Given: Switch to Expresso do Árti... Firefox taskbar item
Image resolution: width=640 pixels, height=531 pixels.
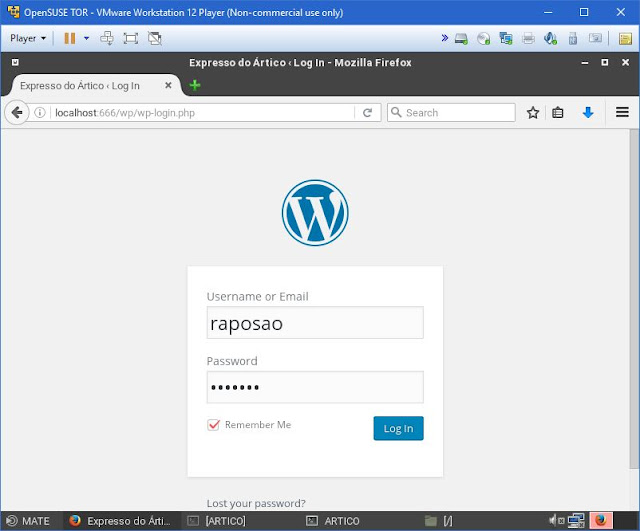Looking at the screenshot, I should tap(121, 521).
